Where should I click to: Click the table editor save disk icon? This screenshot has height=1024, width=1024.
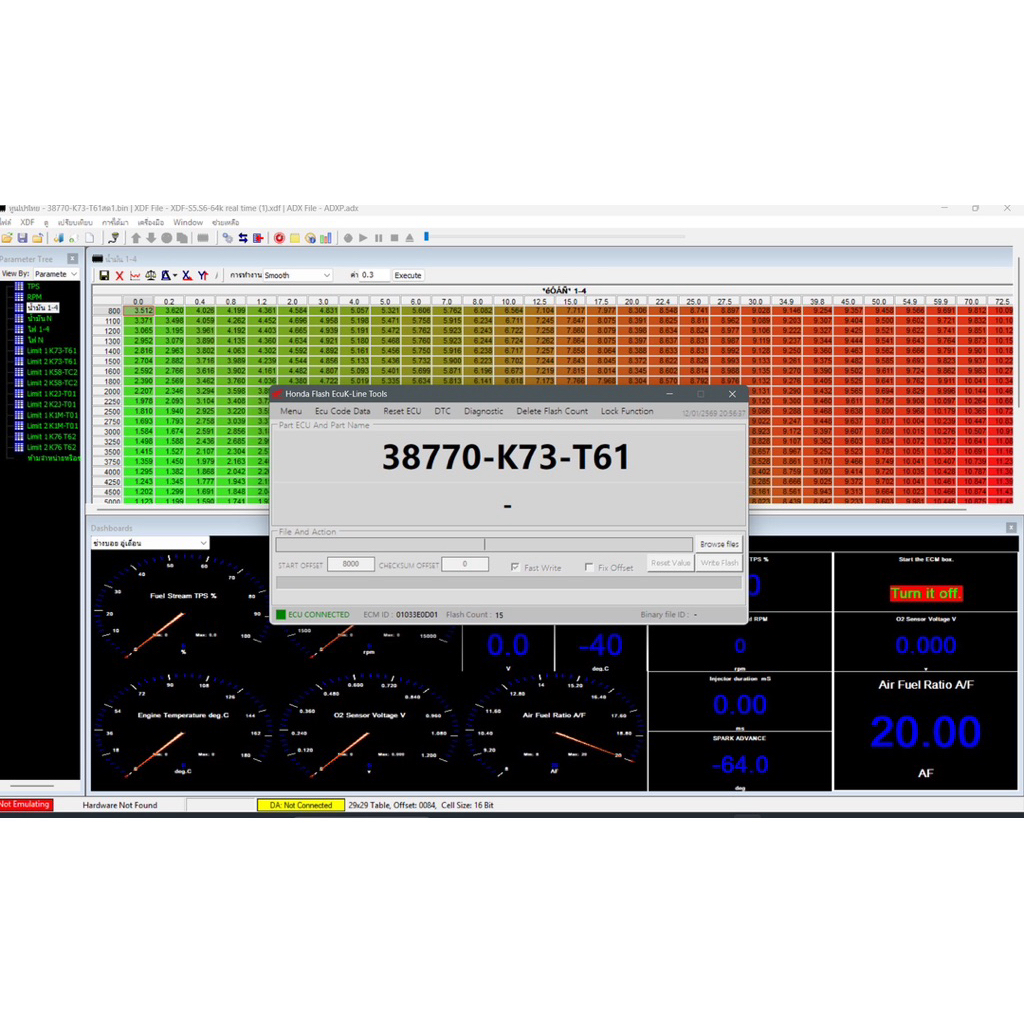click(104, 276)
